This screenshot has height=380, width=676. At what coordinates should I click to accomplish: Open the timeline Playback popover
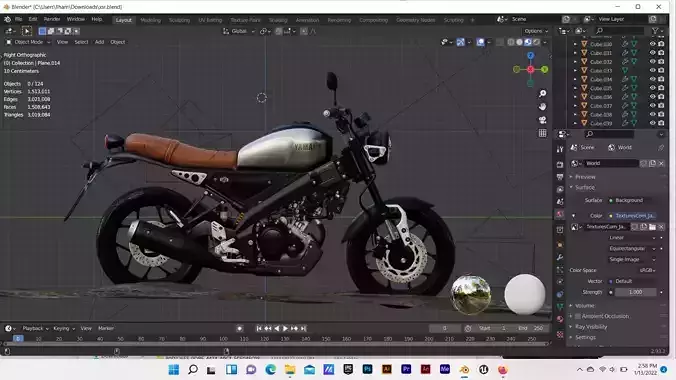coord(35,329)
